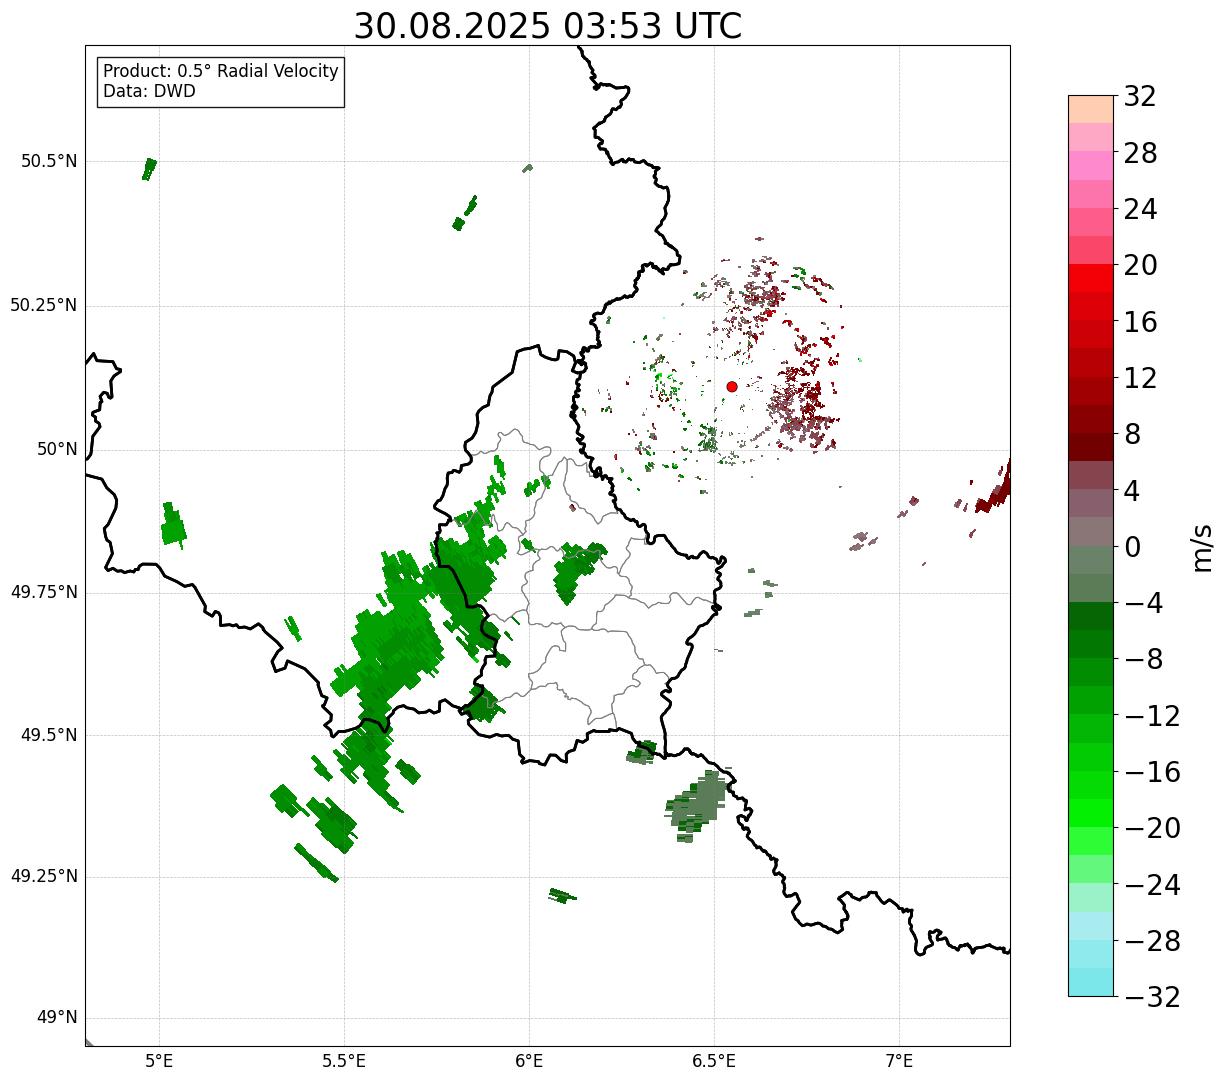Click the 50°N latitude label
This screenshot has height=1081, width=1225.
57,449
